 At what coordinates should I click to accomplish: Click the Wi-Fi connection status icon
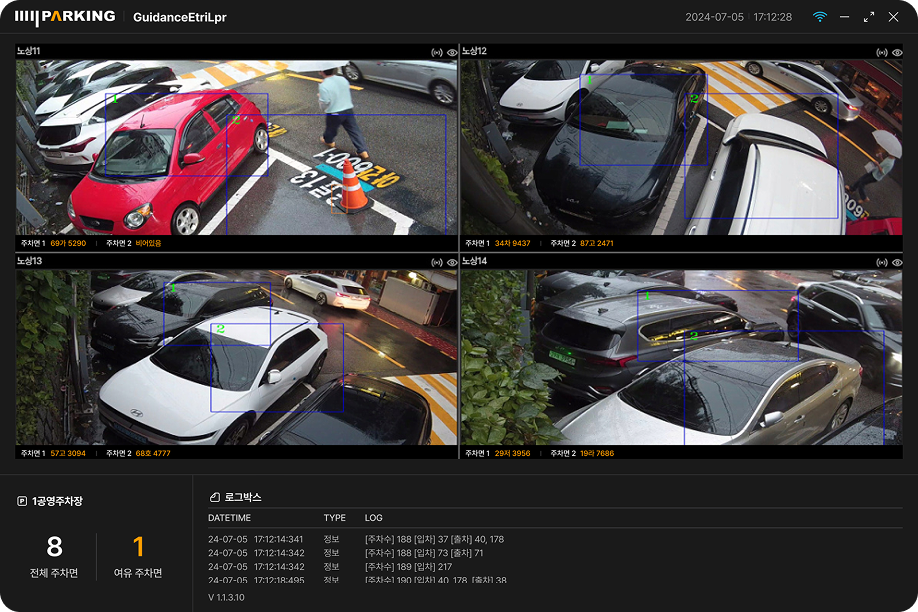click(820, 17)
